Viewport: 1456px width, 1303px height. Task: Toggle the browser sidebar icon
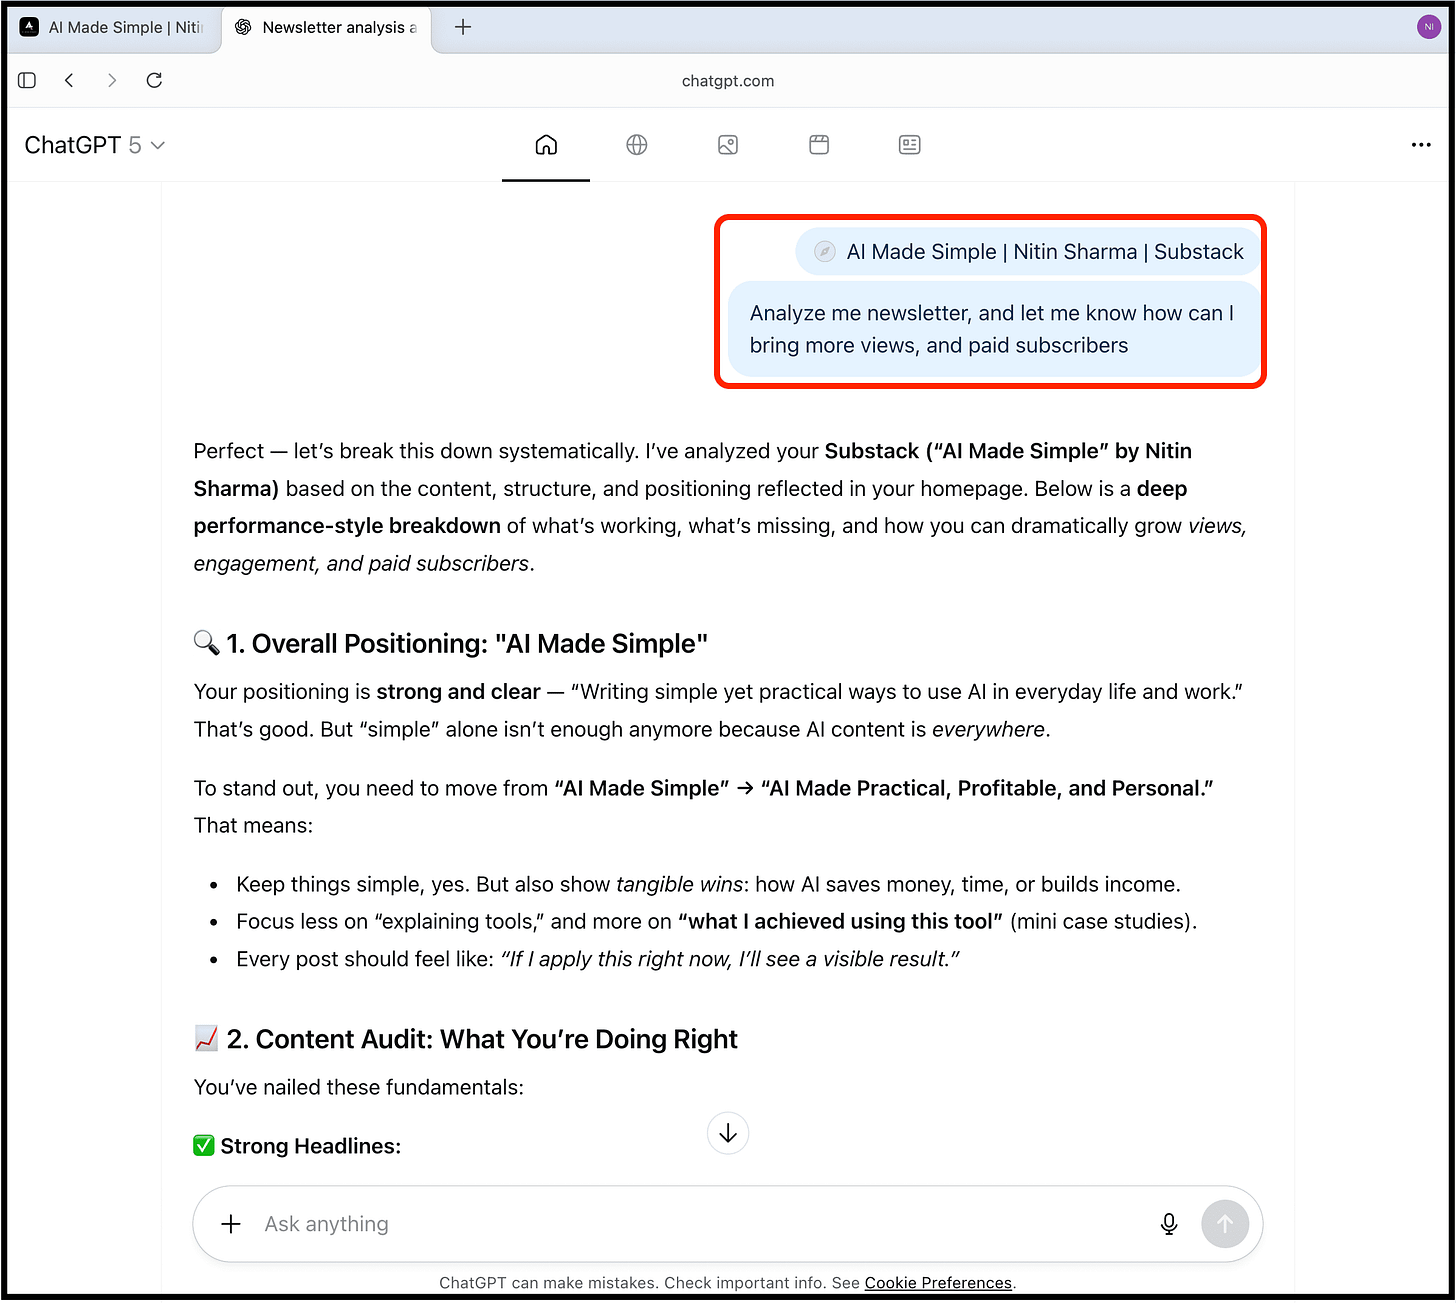27,80
